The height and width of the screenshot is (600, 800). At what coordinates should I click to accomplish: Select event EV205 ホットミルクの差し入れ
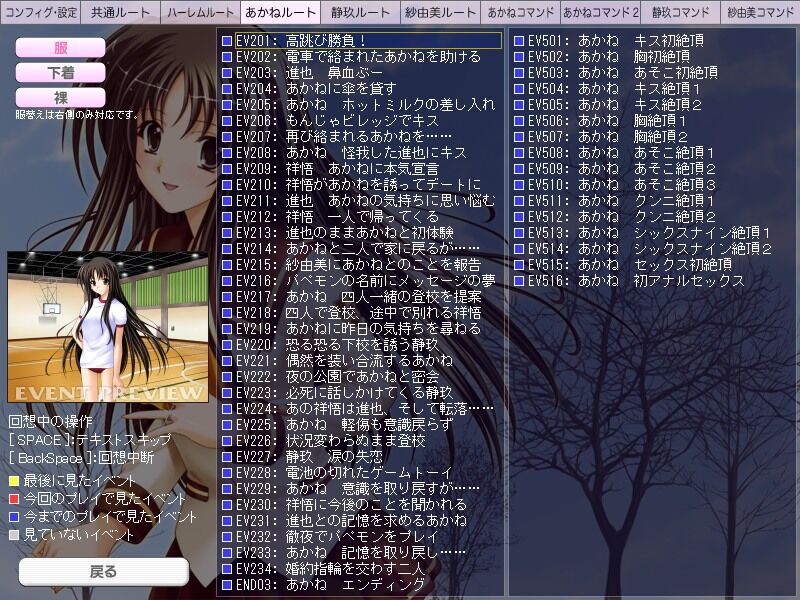[365, 105]
